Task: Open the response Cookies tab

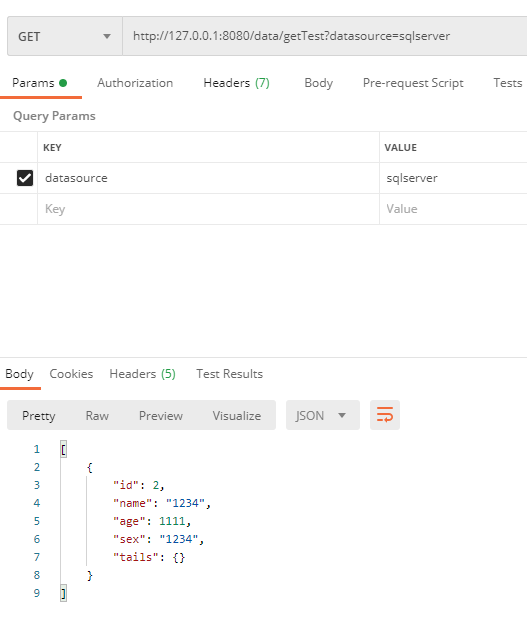Action: [71, 374]
